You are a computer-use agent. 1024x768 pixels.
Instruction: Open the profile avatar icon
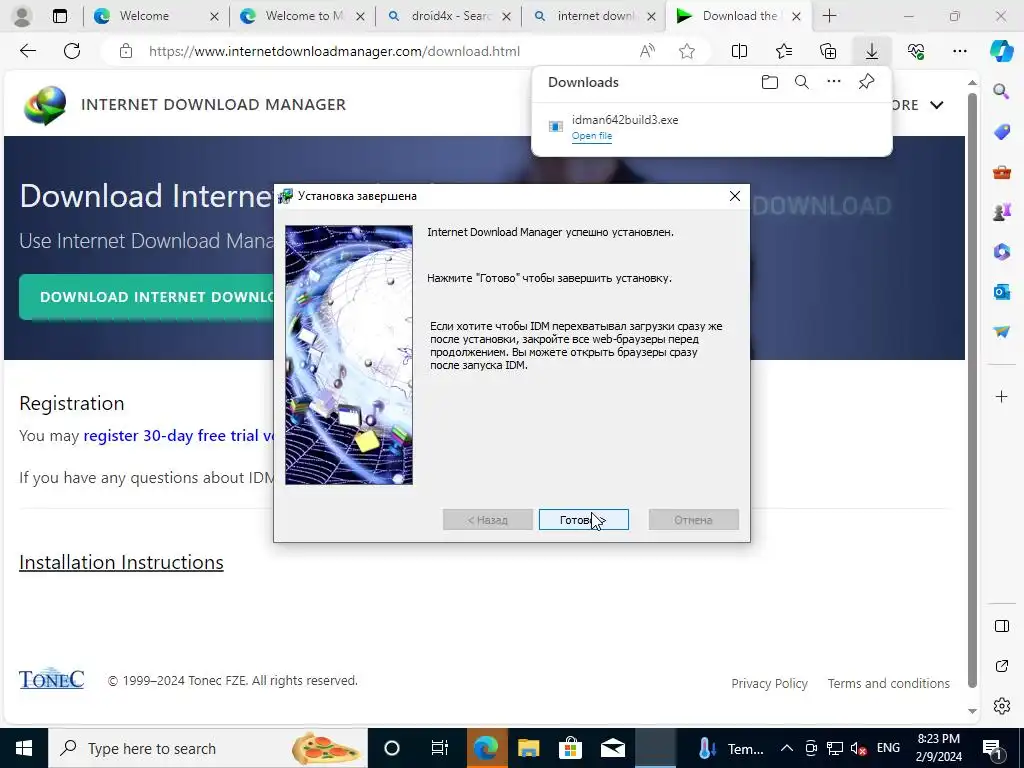pos(22,16)
